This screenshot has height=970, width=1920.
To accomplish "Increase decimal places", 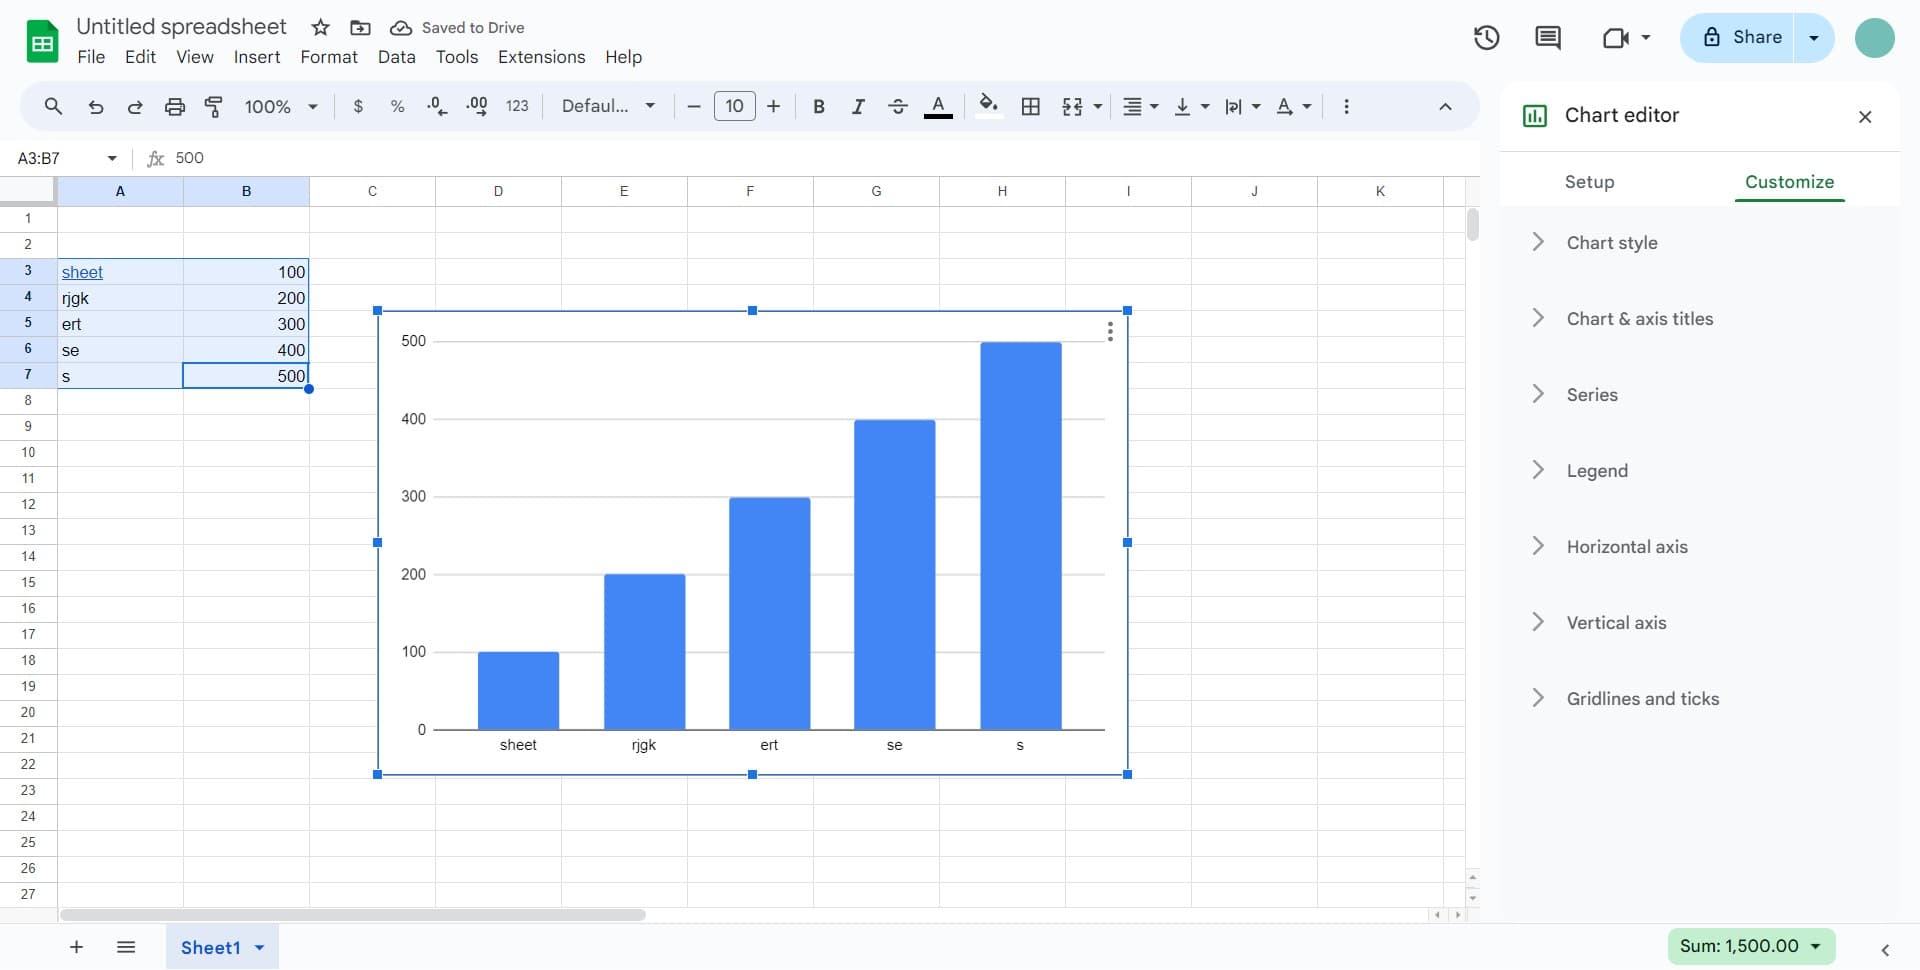I will [x=476, y=106].
